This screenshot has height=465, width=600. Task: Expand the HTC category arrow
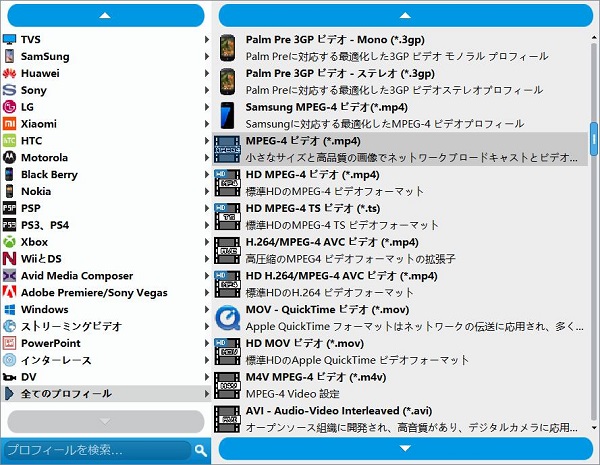click(x=206, y=141)
